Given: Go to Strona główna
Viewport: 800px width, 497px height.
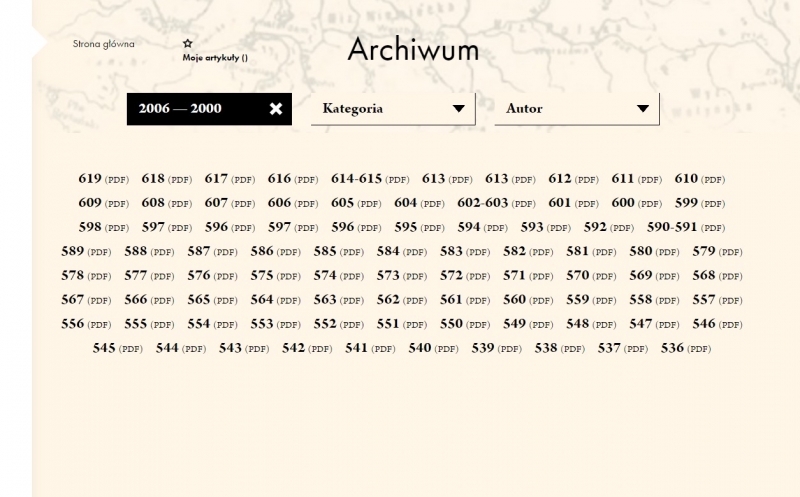Looking at the screenshot, I should 103,44.
